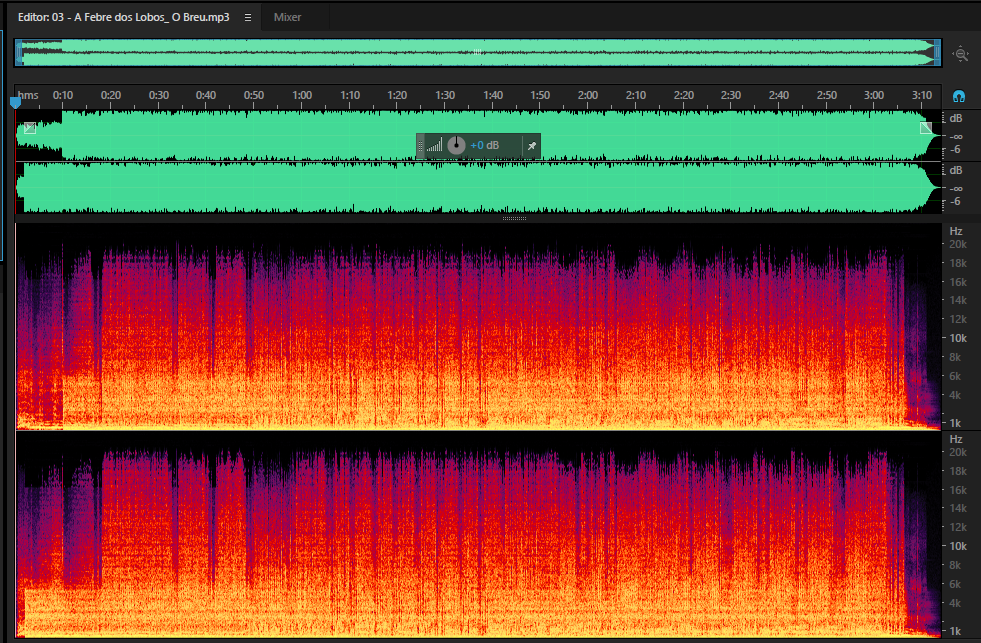This screenshot has width=981, height=643.
Task: Click the 2:30 mark on time ruler
Action: point(731,95)
